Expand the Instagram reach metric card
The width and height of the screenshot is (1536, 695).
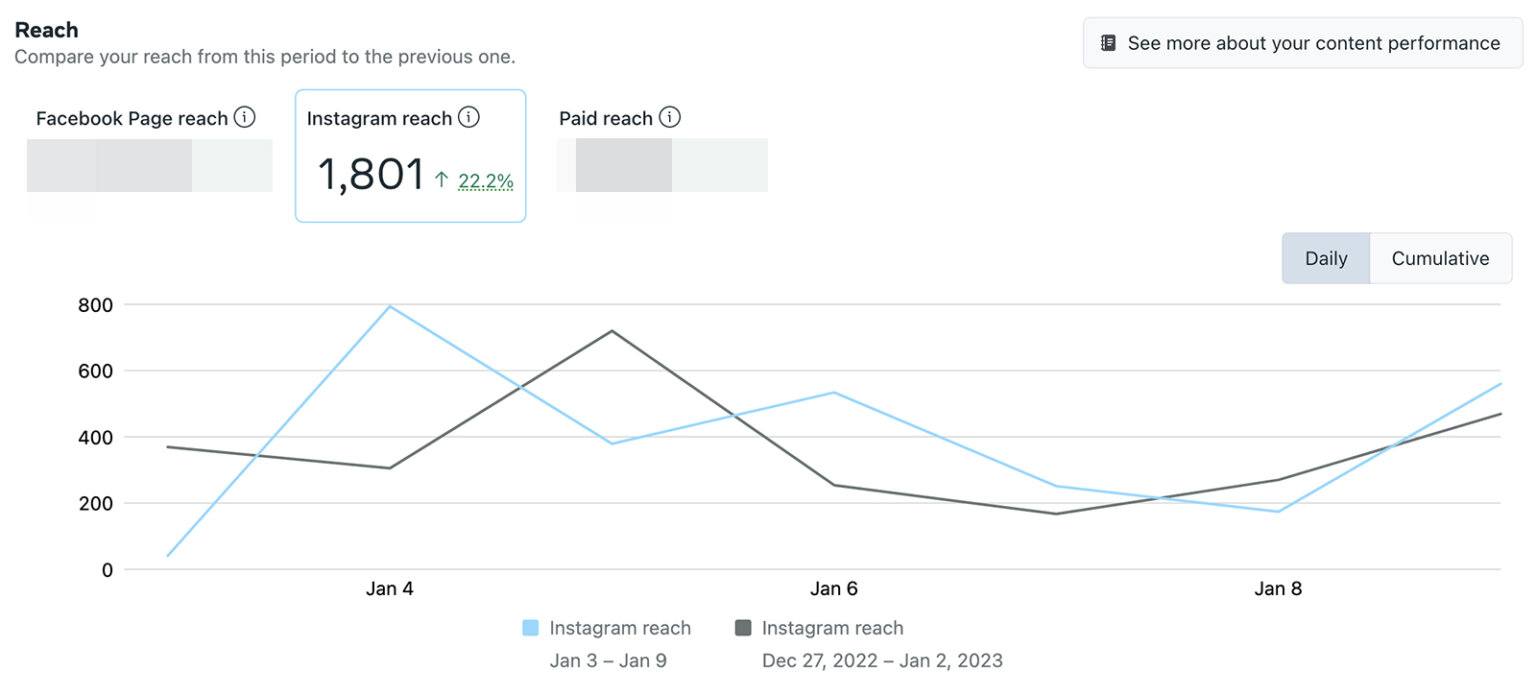coord(410,155)
